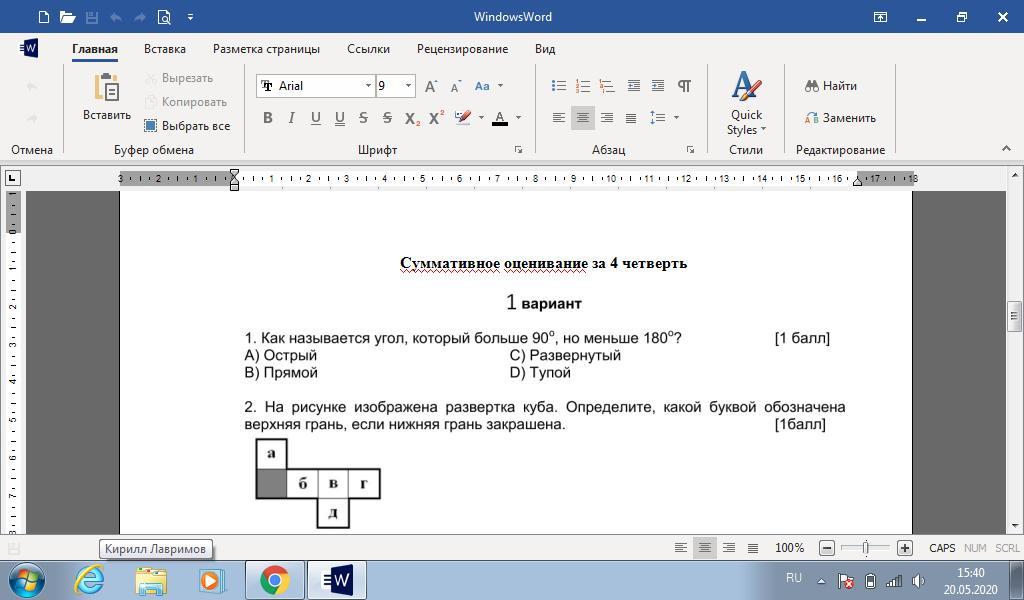1024x600 pixels.
Task: Open font color dropdown arrow
Action: click(519, 118)
